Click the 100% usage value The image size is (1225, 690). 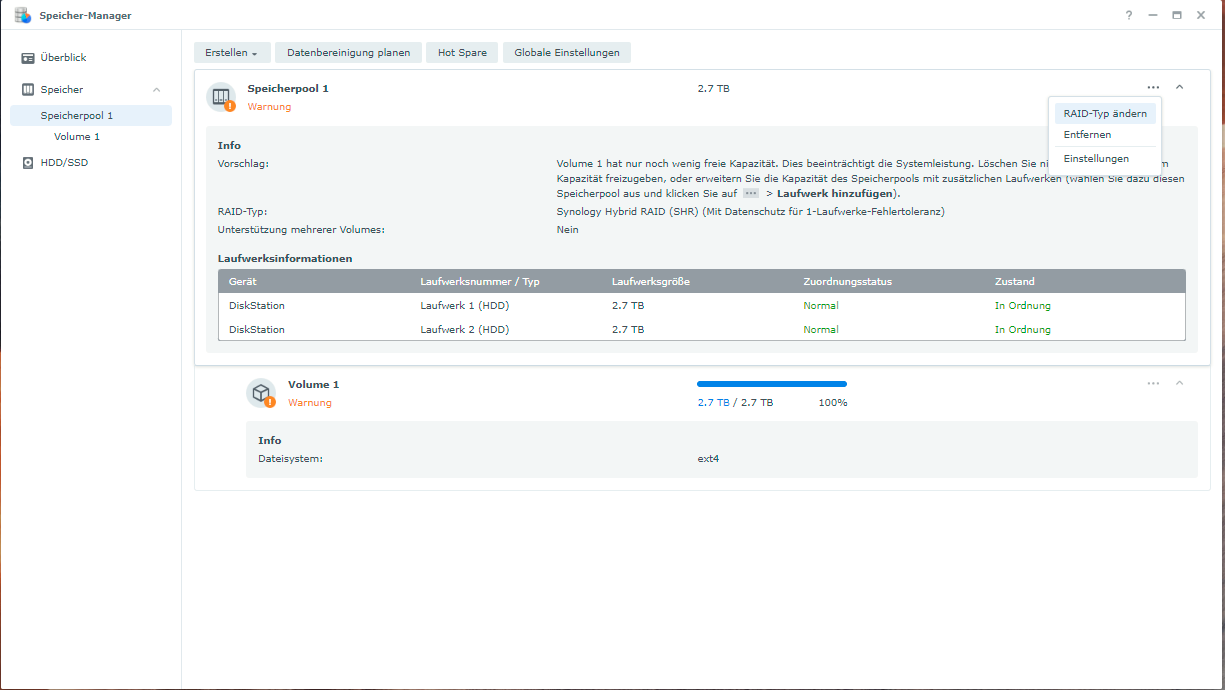click(x=833, y=403)
